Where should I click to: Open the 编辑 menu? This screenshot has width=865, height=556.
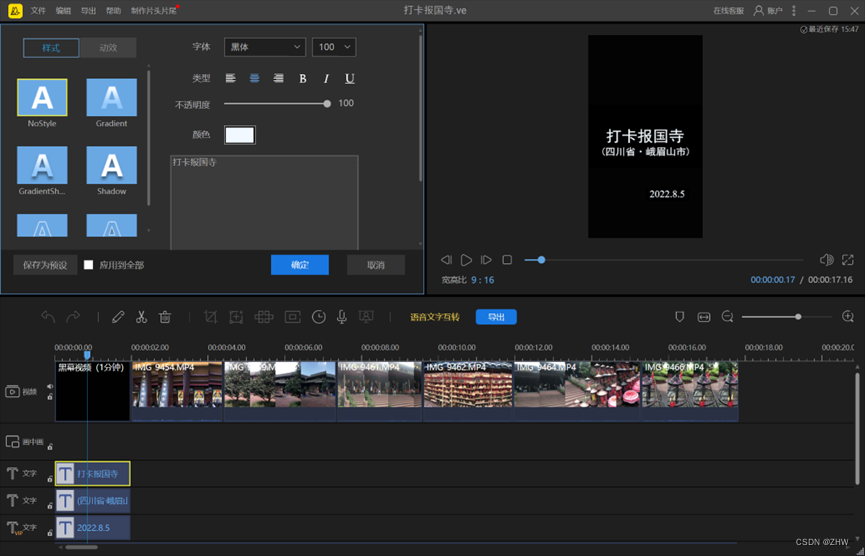click(63, 10)
